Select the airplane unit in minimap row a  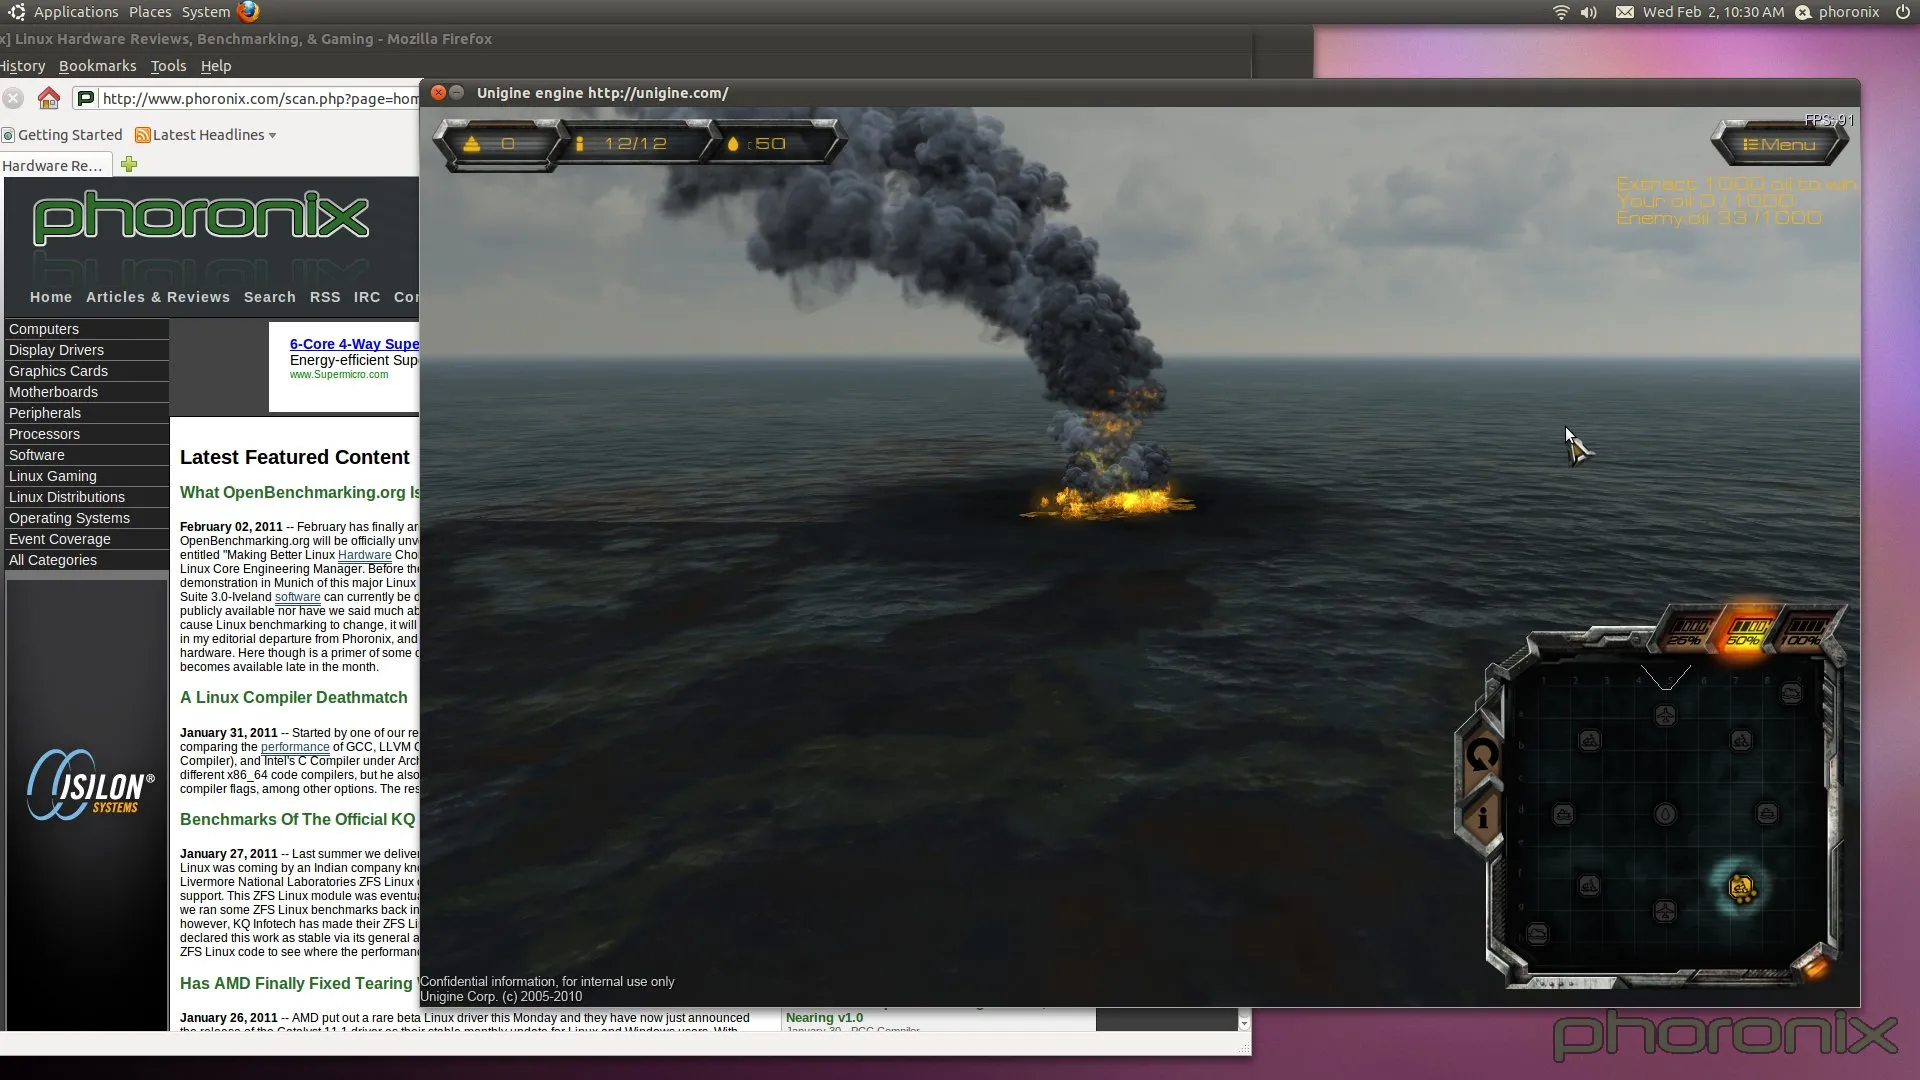1665,715
